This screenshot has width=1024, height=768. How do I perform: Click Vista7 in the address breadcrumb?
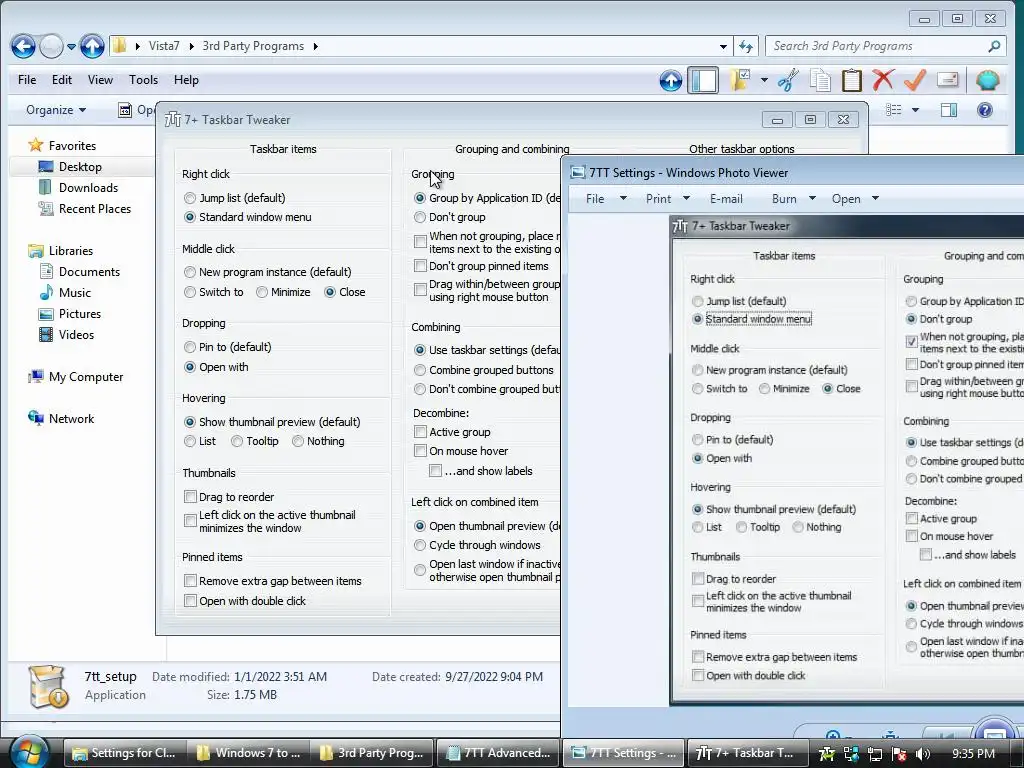click(x=164, y=46)
